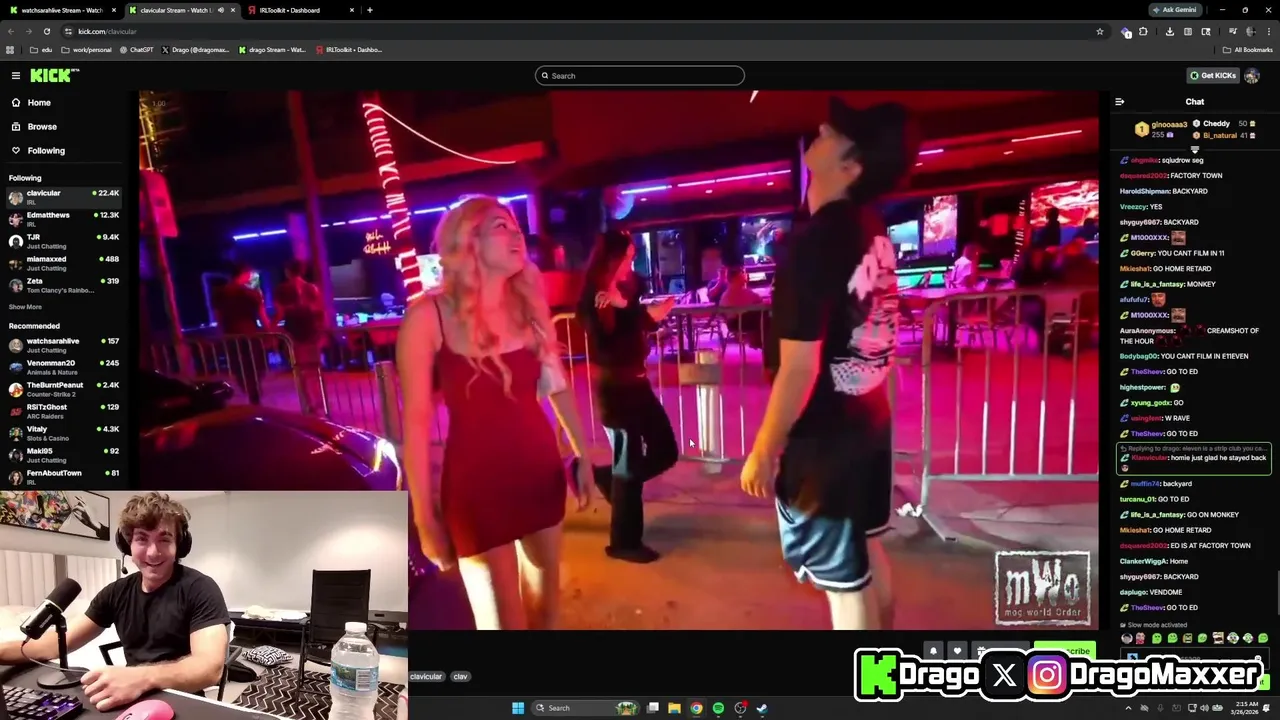
Task: Open Chrome three-dot menu
Action: click(1268, 31)
